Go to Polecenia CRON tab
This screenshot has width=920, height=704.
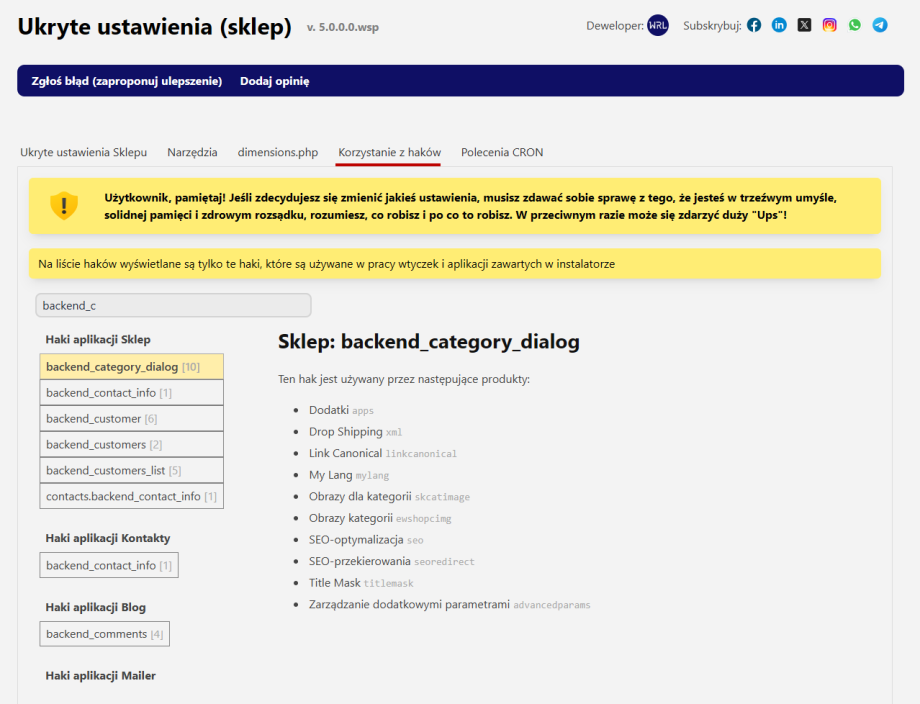pyautogui.click(x=502, y=152)
